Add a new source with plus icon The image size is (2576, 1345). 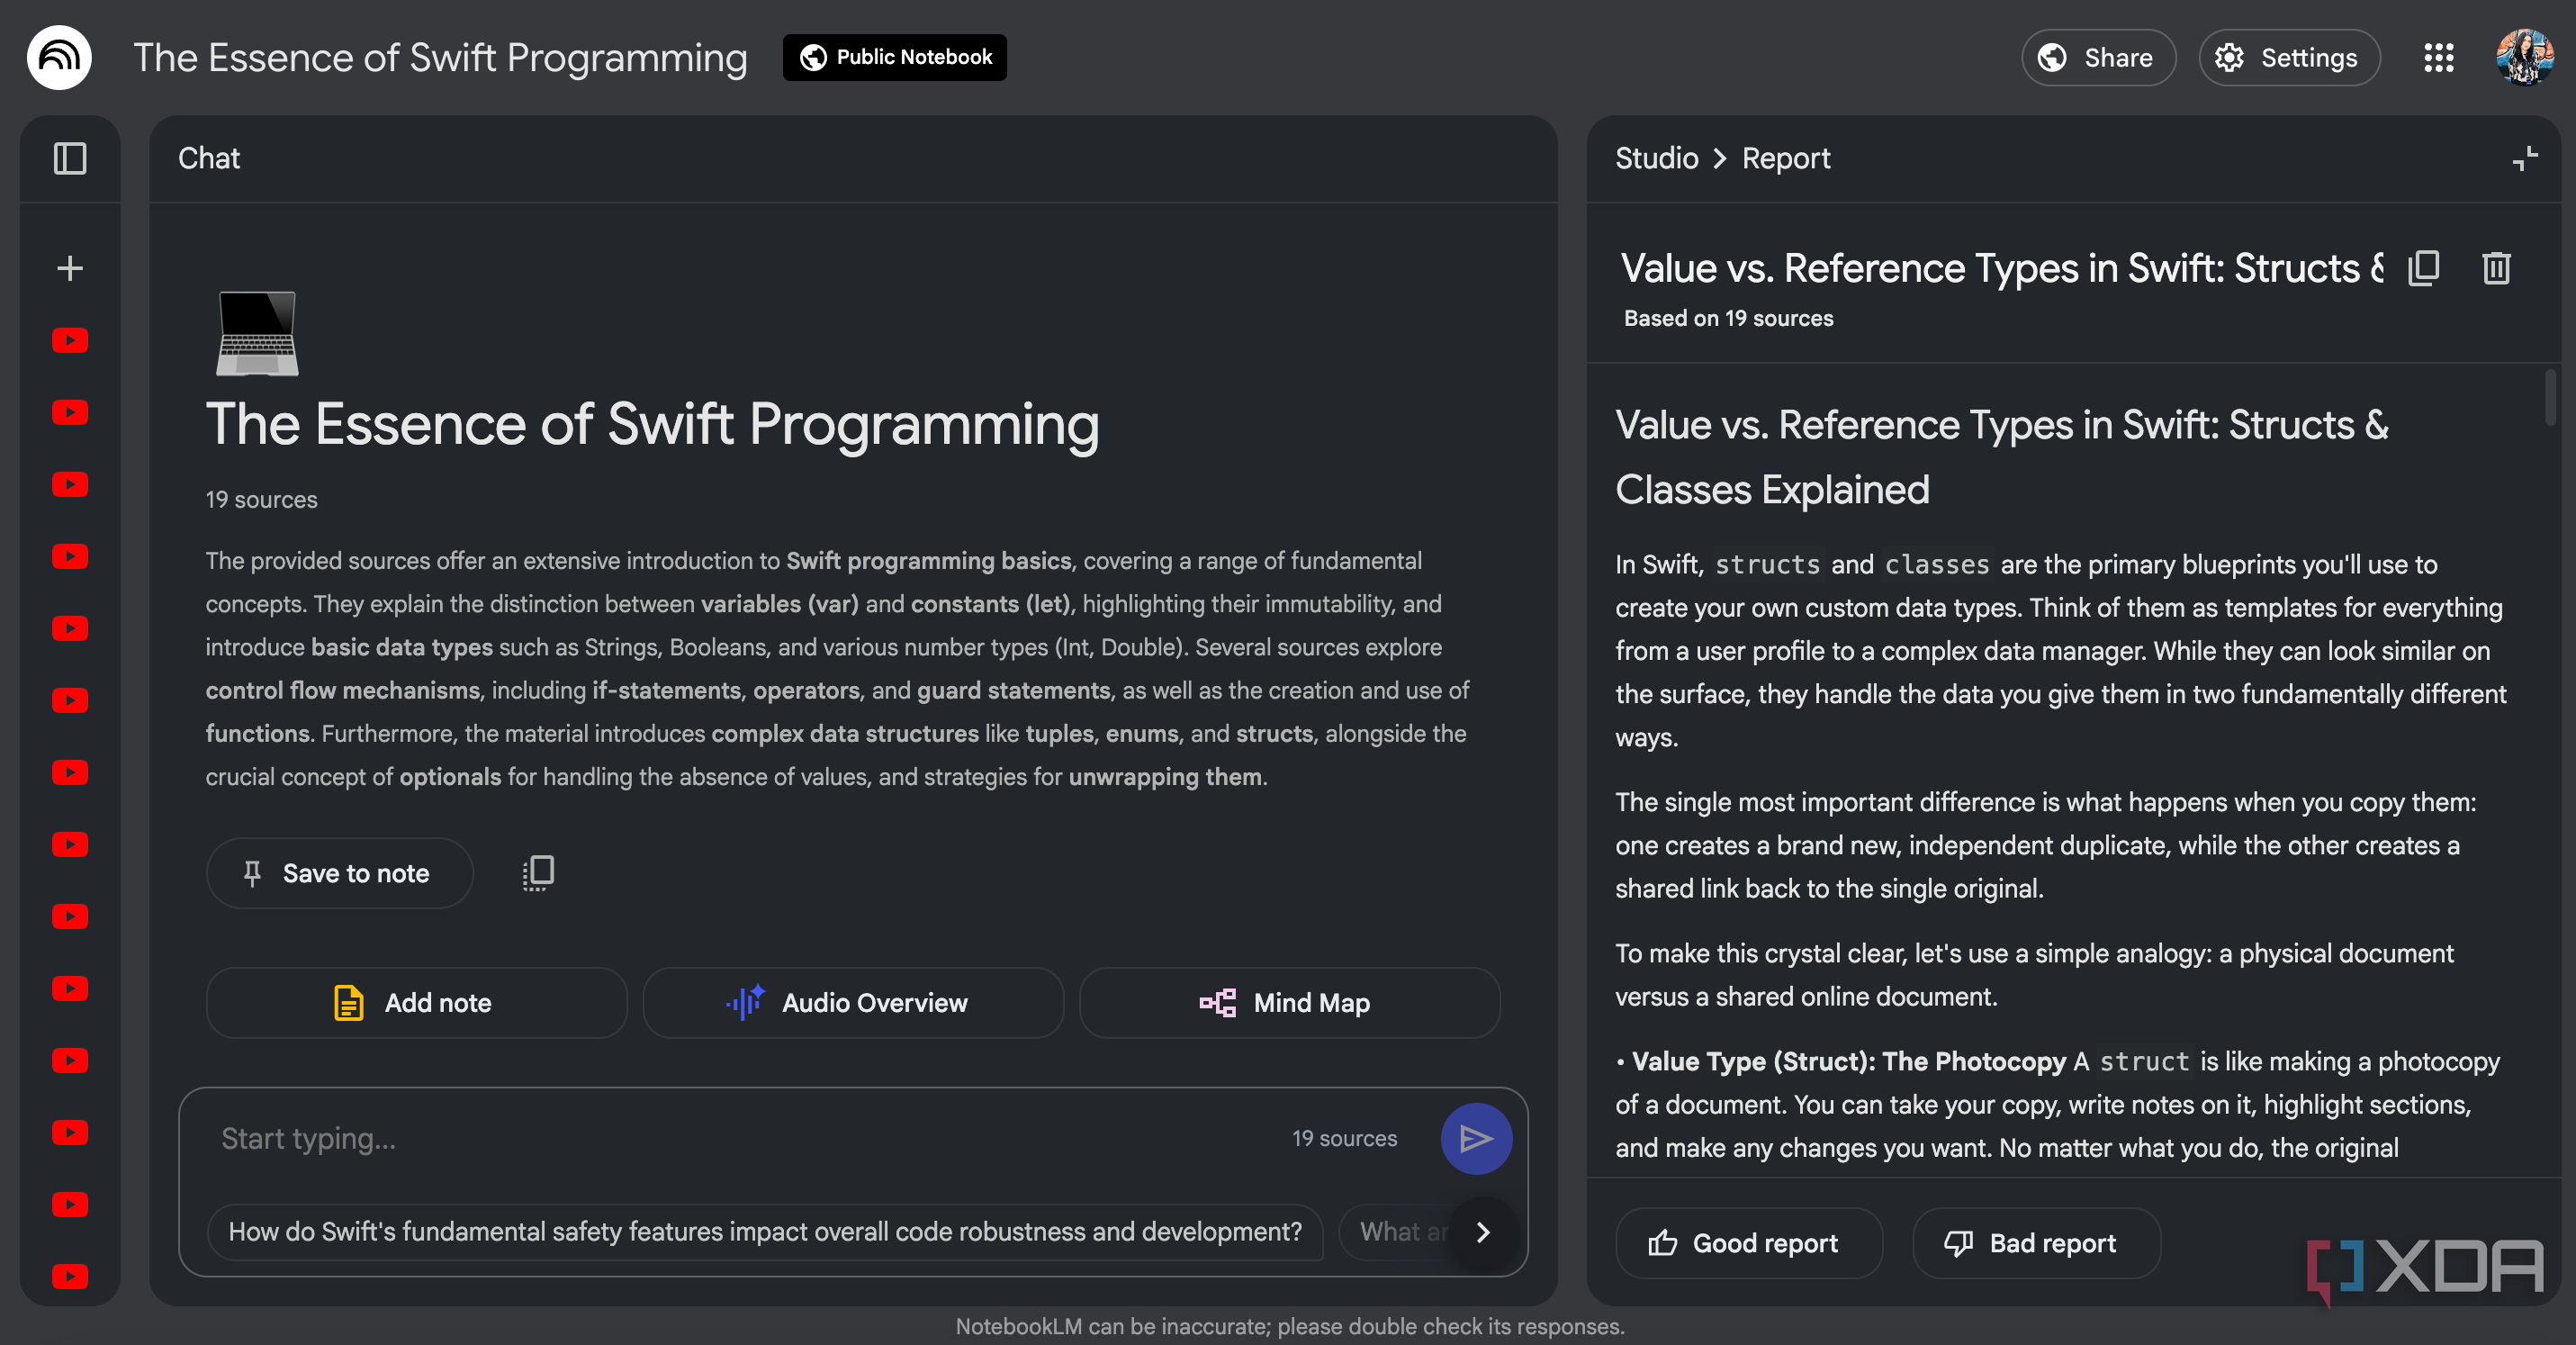[x=70, y=268]
